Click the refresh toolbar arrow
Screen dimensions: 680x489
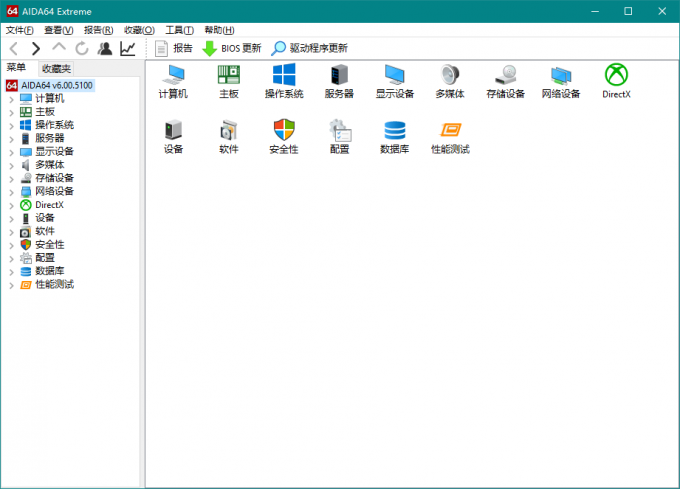click(82, 48)
